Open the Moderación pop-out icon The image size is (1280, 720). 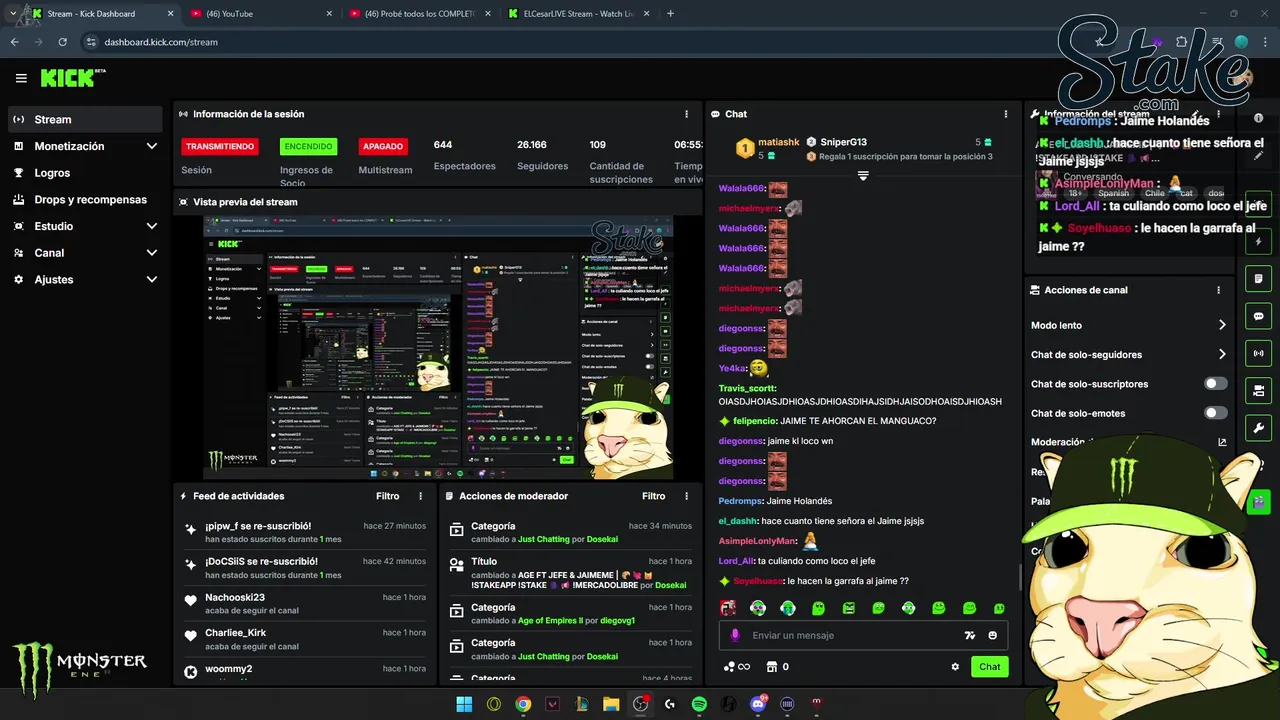click(x=1221, y=442)
